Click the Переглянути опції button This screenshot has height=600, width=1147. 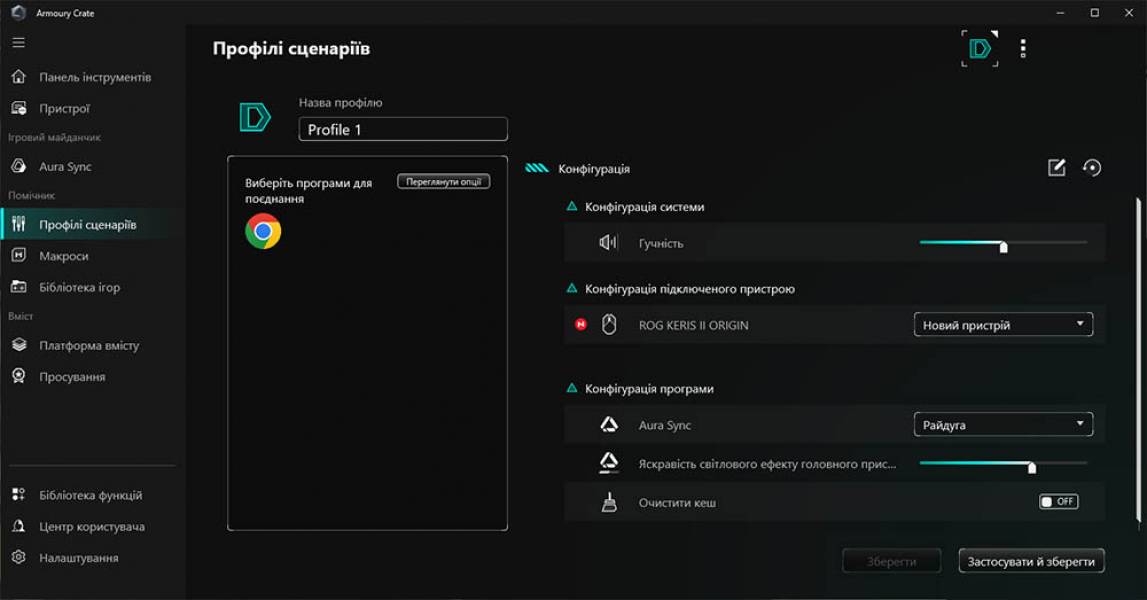coord(443,182)
